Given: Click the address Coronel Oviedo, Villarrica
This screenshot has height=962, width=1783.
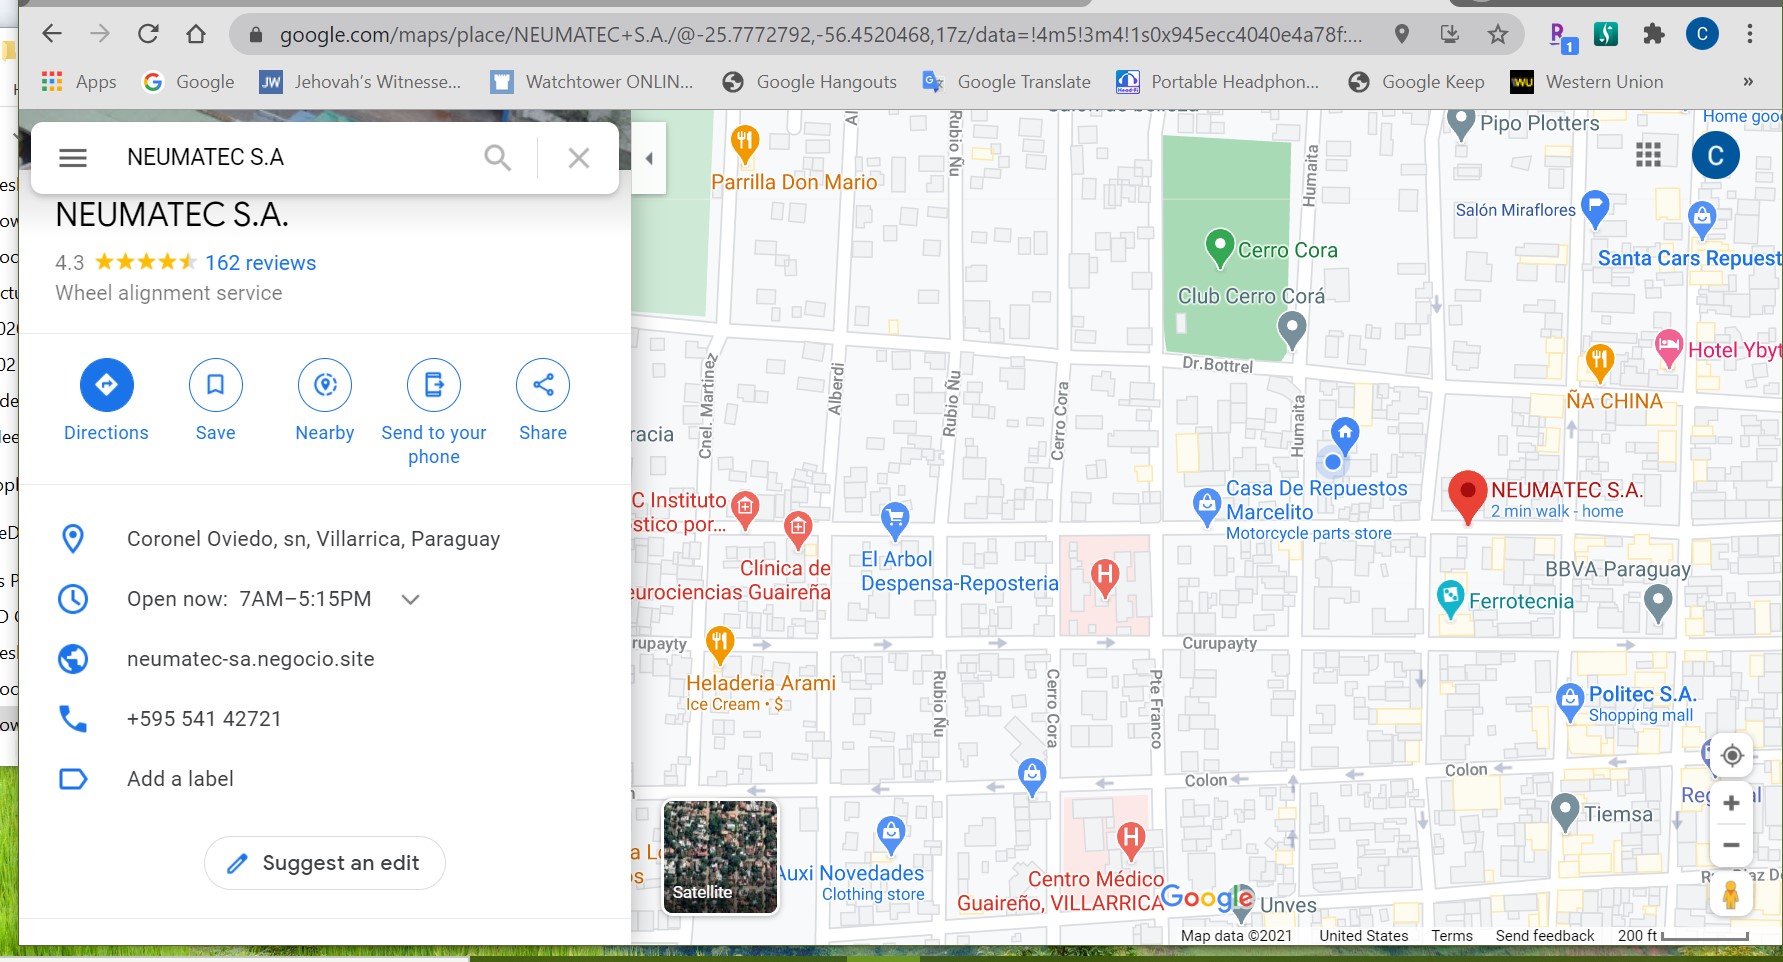Looking at the screenshot, I should 314,539.
